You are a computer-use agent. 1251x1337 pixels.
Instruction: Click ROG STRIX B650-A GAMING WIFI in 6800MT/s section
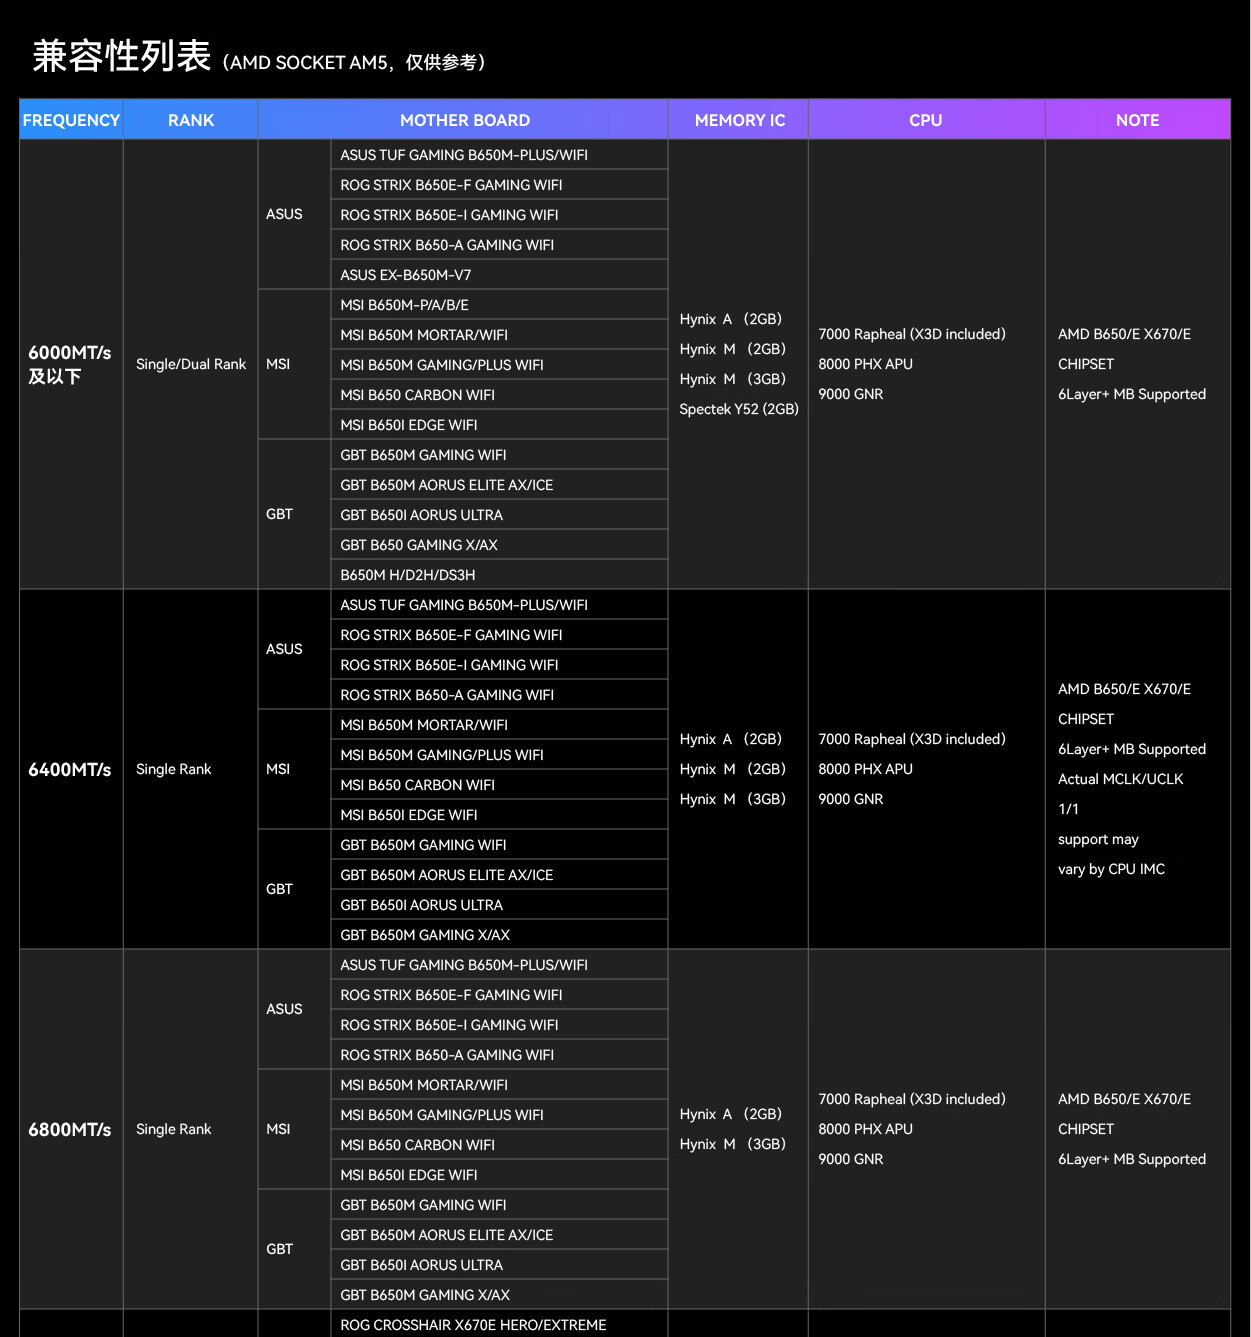coord(499,1054)
